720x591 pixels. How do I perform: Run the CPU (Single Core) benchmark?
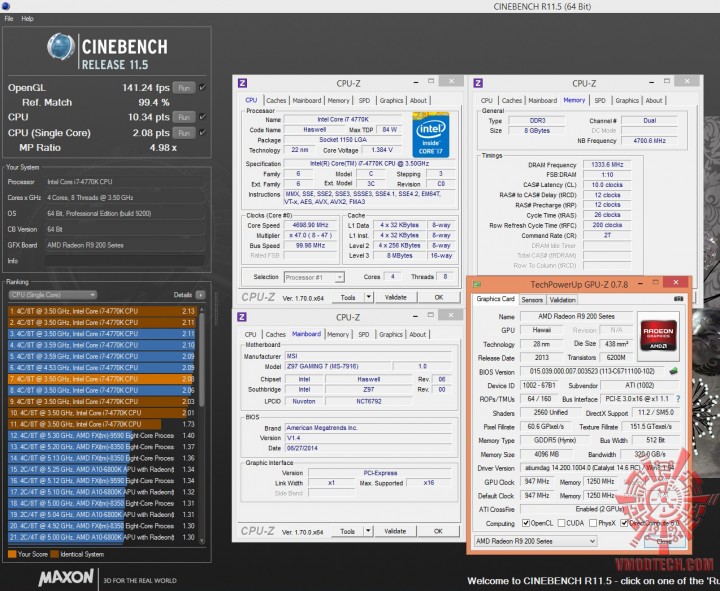click(184, 133)
